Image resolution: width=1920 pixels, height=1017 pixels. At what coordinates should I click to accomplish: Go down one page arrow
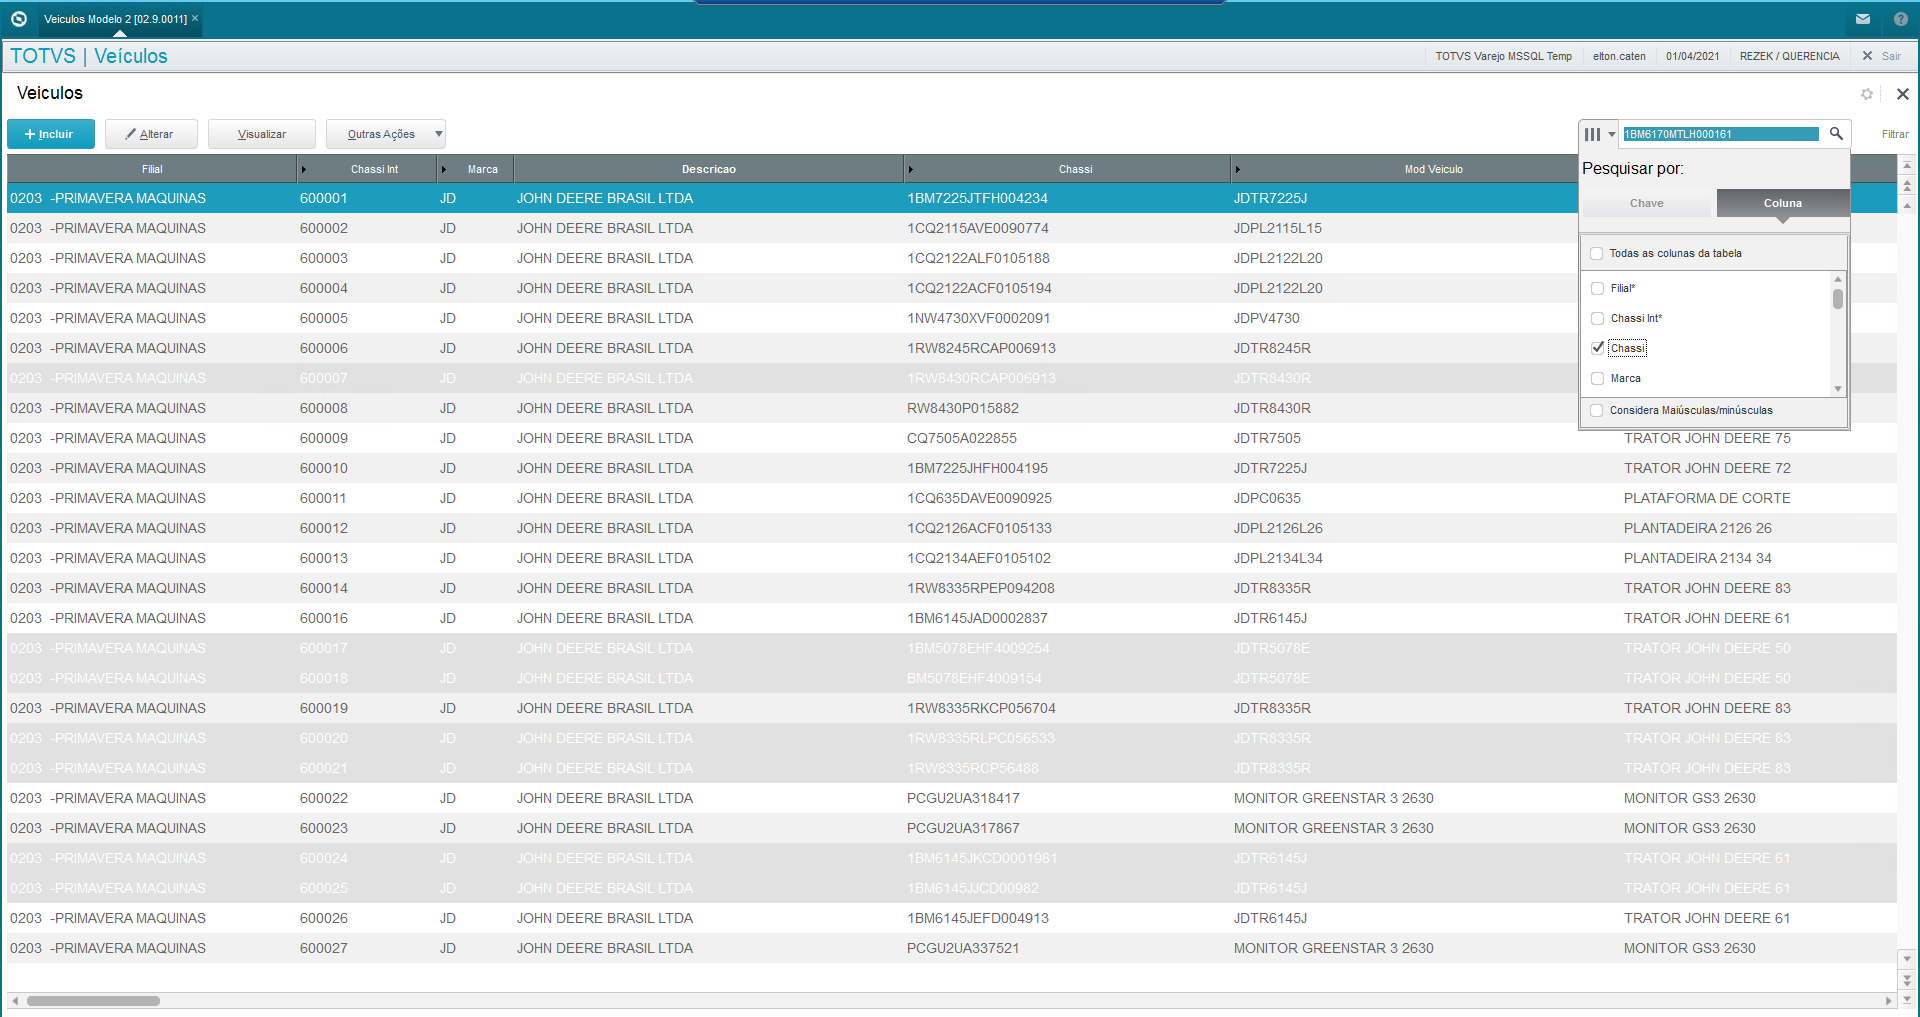pyautogui.click(x=1907, y=980)
